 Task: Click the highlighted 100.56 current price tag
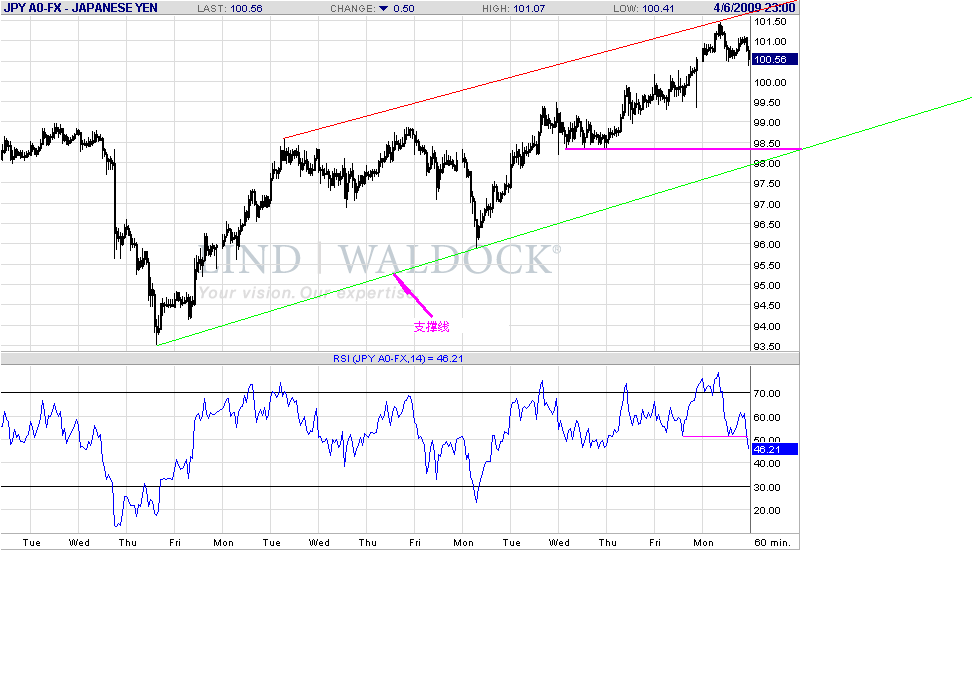point(774,60)
